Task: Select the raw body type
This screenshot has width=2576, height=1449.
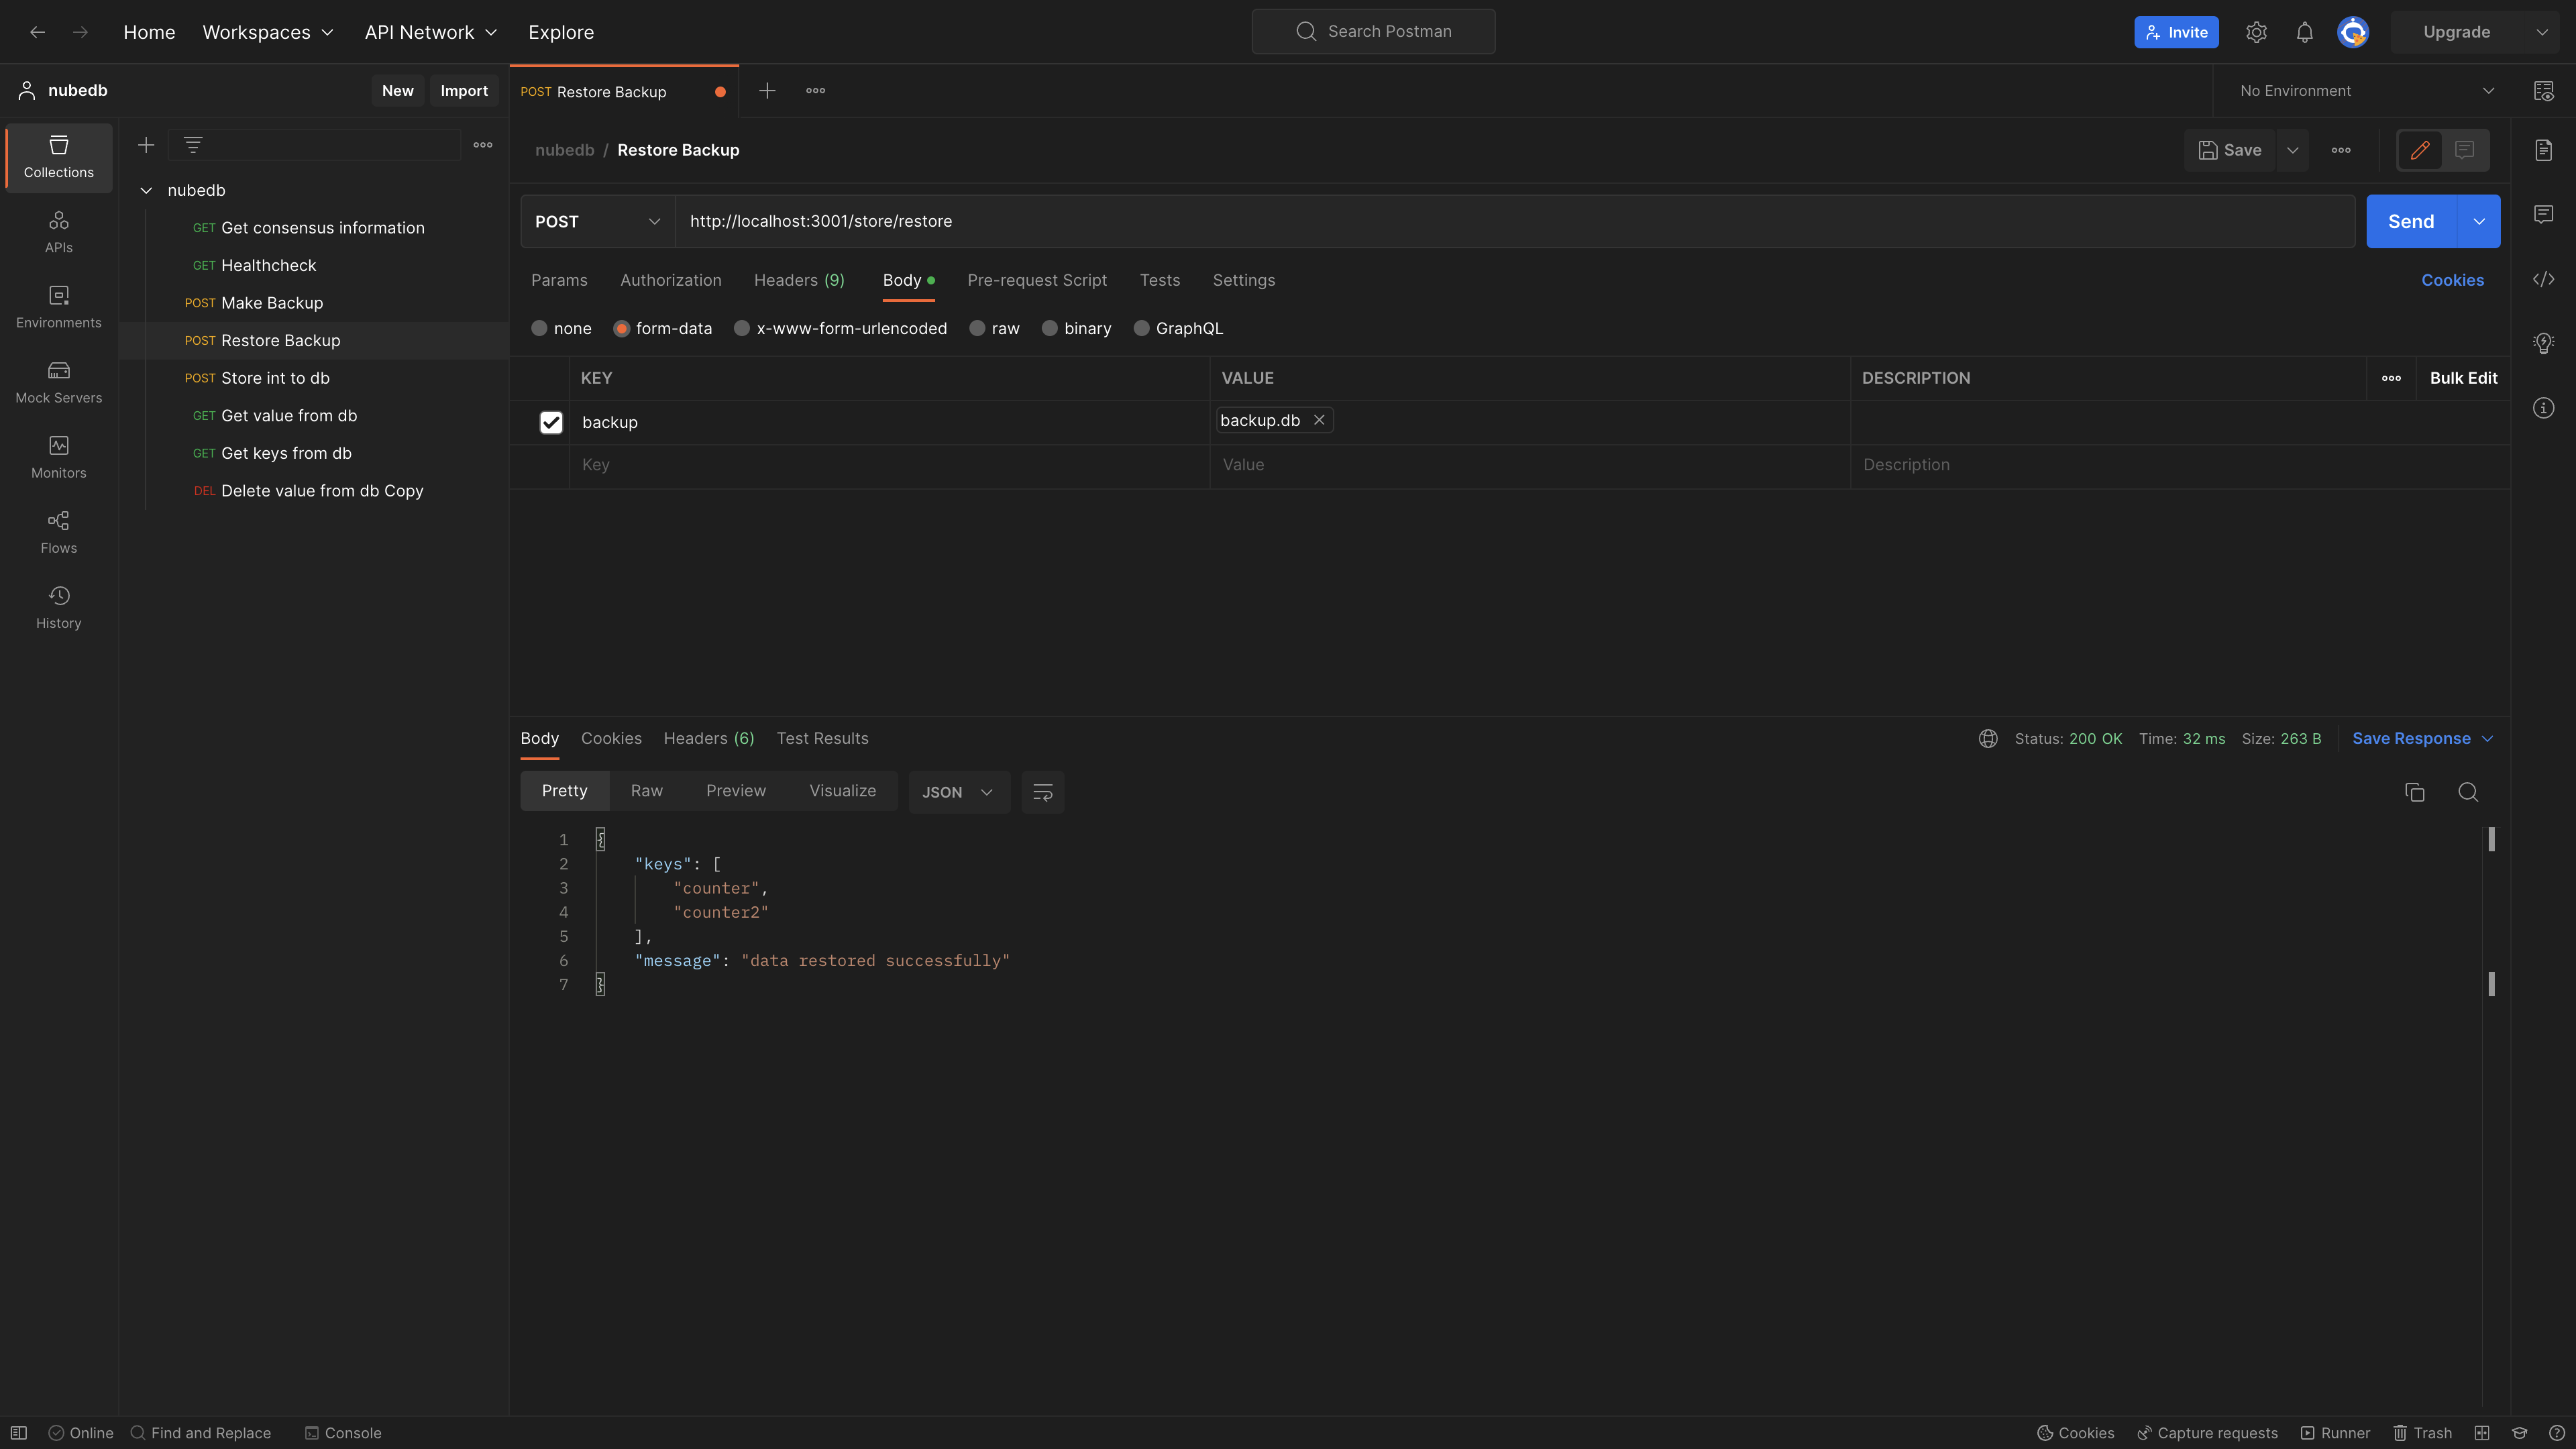Action: point(978,328)
